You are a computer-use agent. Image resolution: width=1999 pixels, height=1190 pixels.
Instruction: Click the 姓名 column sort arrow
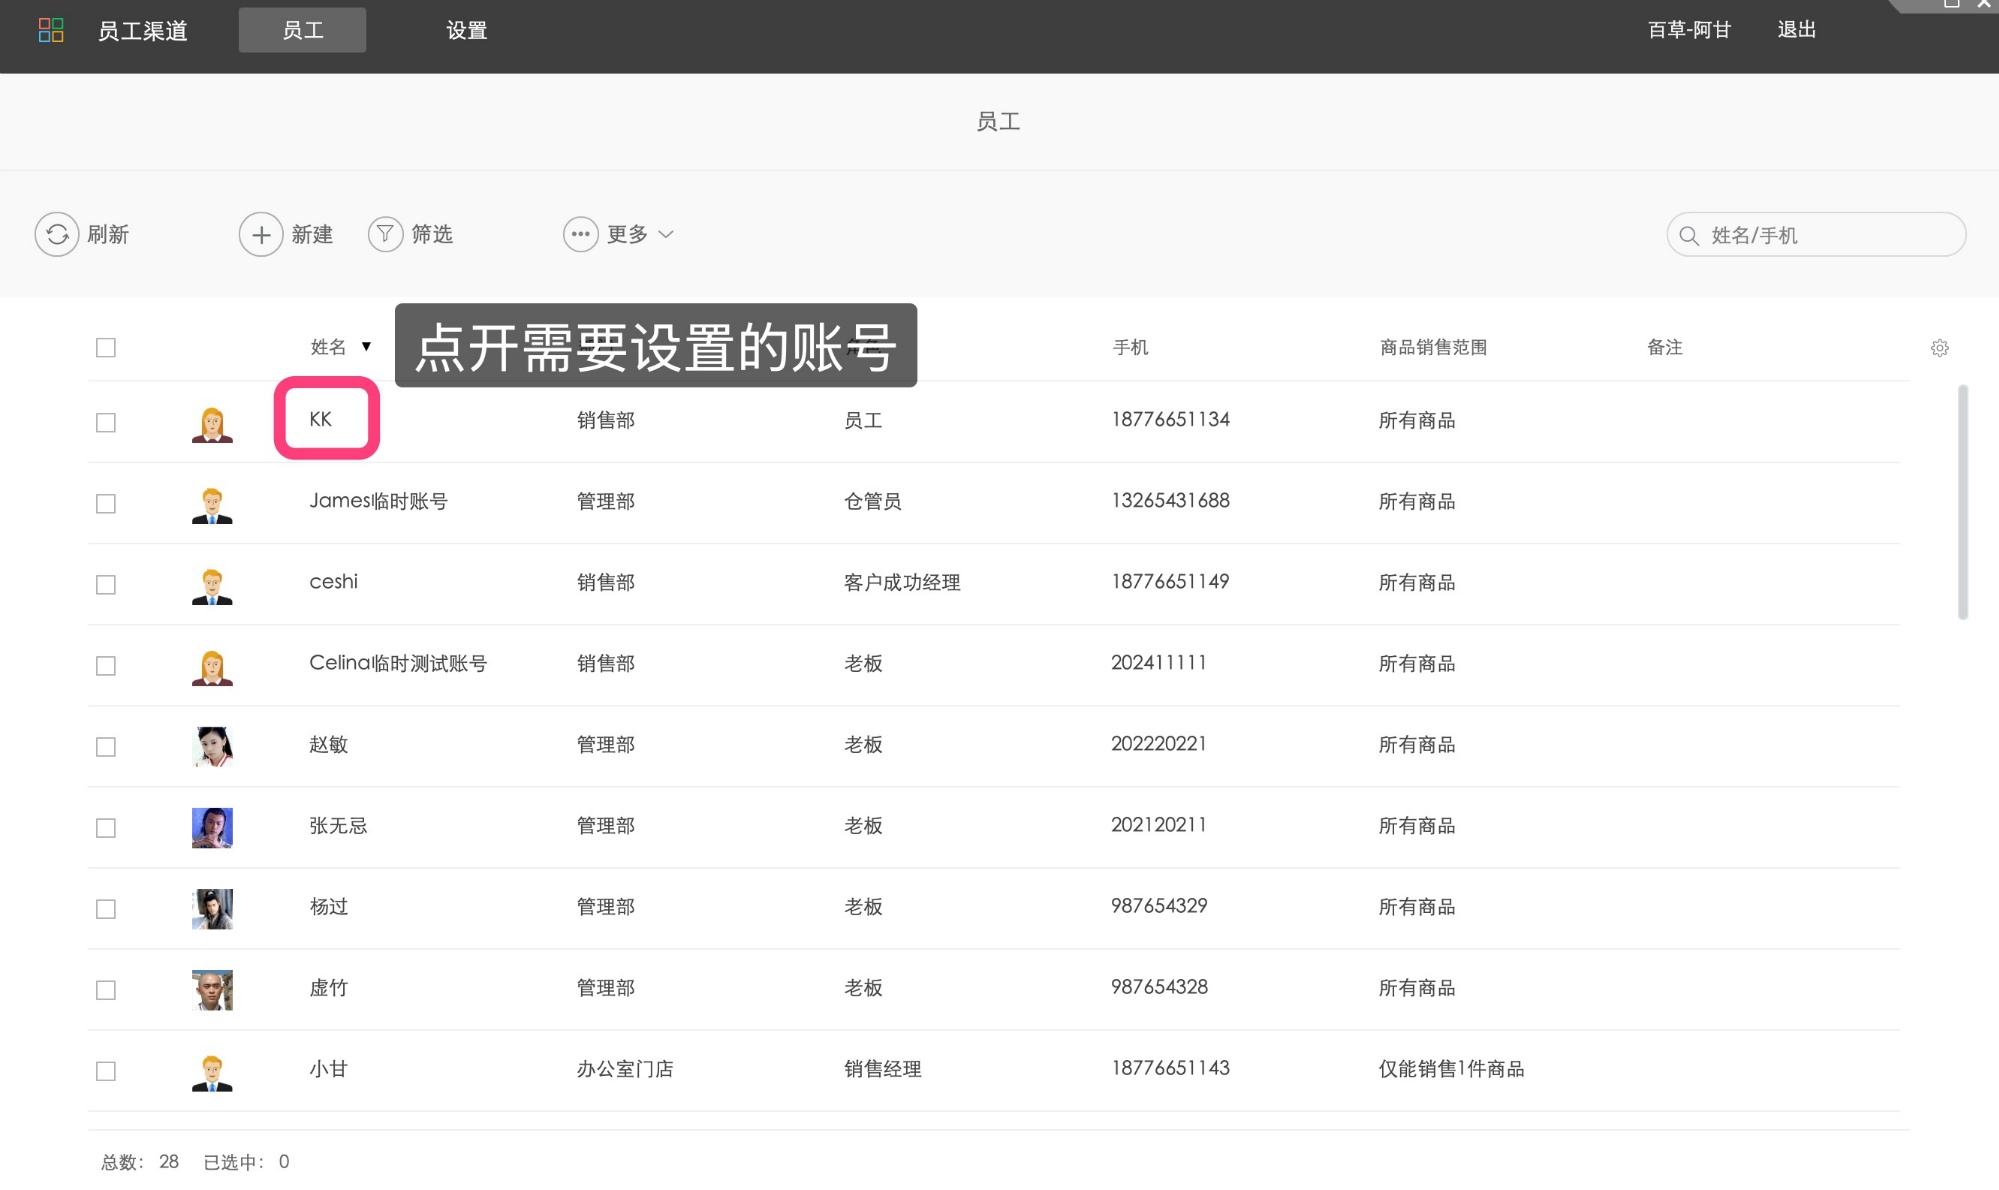click(366, 347)
